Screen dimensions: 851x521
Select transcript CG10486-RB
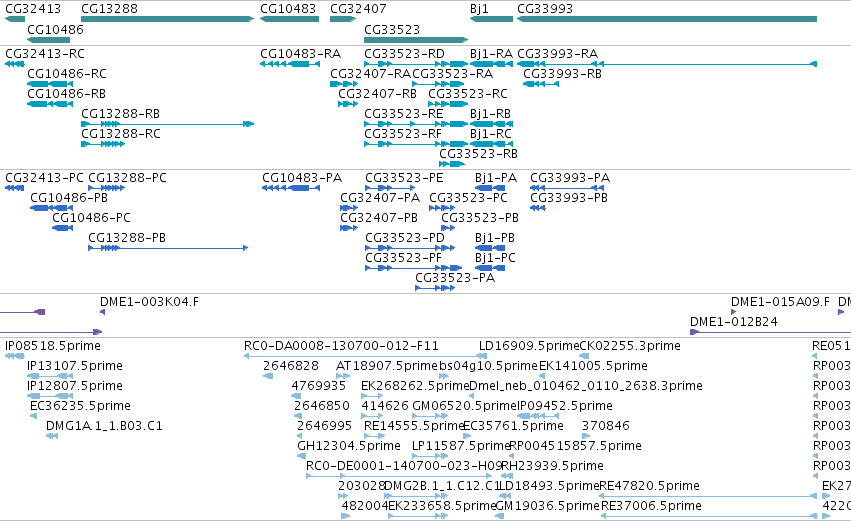coord(67,94)
